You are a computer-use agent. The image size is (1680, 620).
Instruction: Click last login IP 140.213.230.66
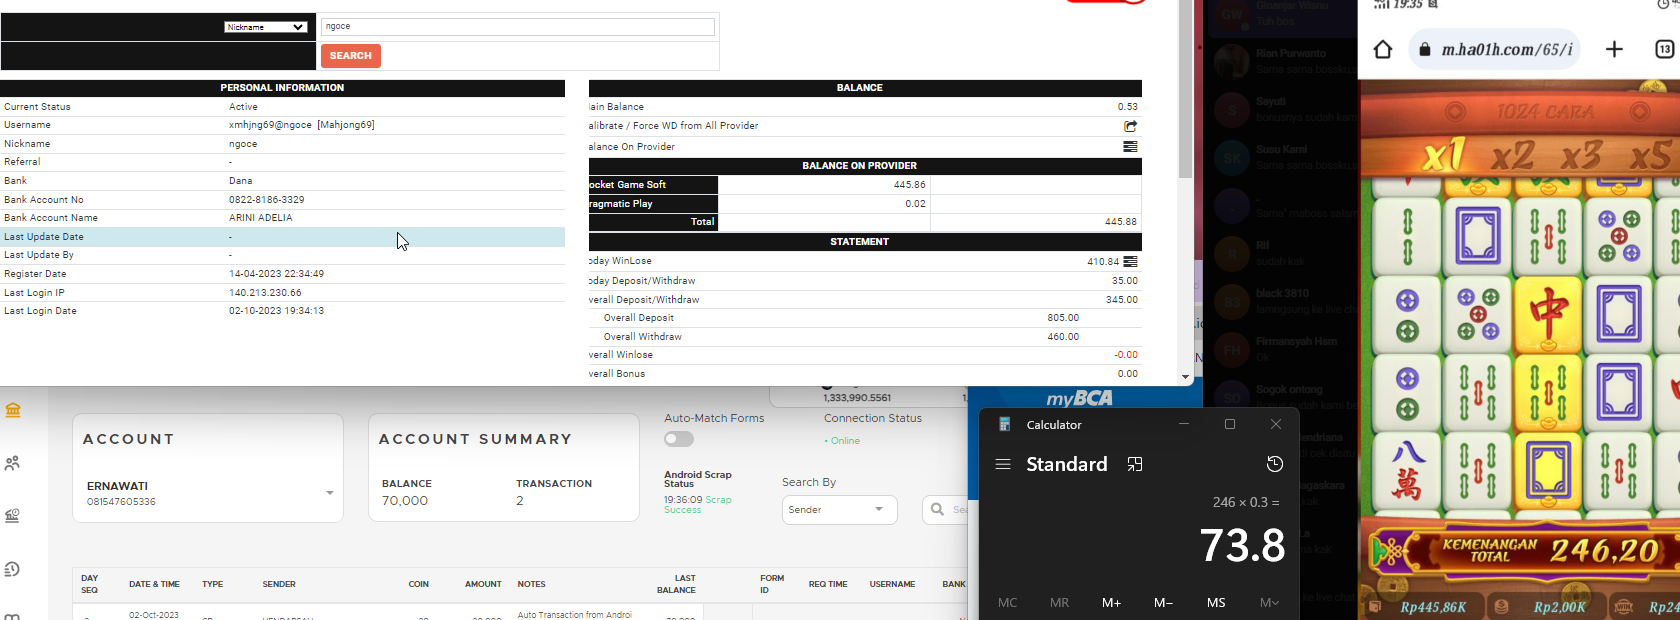click(x=265, y=293)
